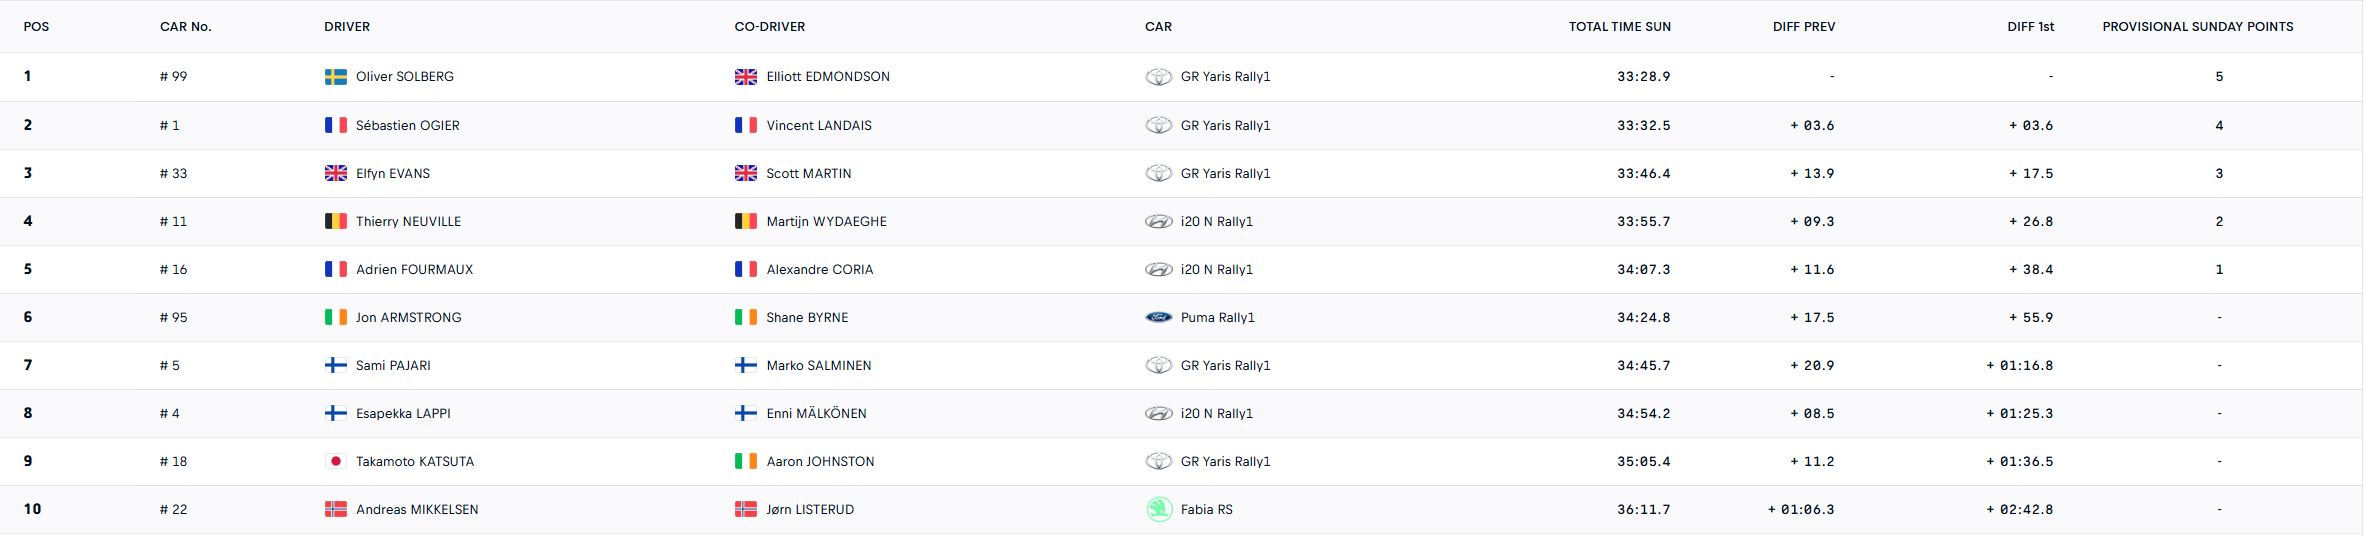Viewport: 2364px width, 536px height.
Task: Click the TOTAL TIME SUN column header
Action: [1619, 27]
